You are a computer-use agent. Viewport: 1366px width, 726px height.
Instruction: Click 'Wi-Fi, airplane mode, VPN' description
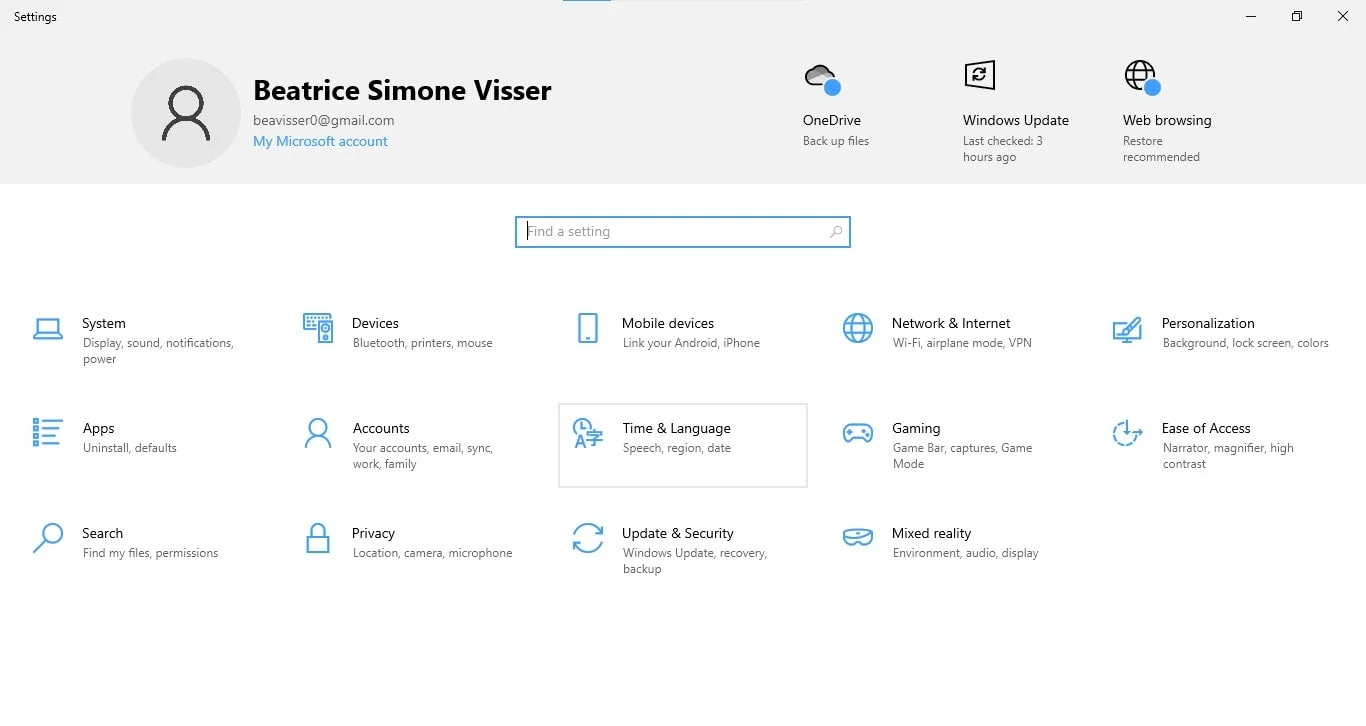pos(962,343)
